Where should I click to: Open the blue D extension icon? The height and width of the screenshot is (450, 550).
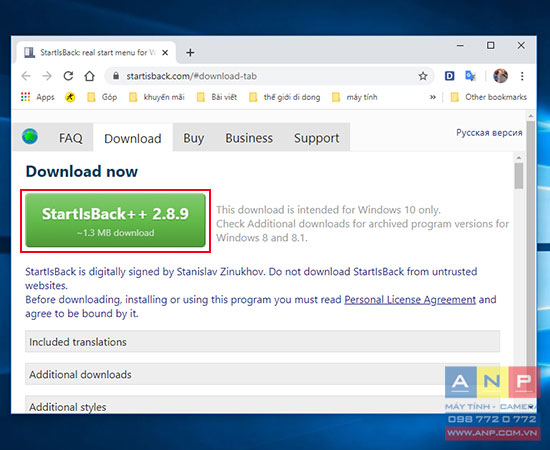click(449, 76)
